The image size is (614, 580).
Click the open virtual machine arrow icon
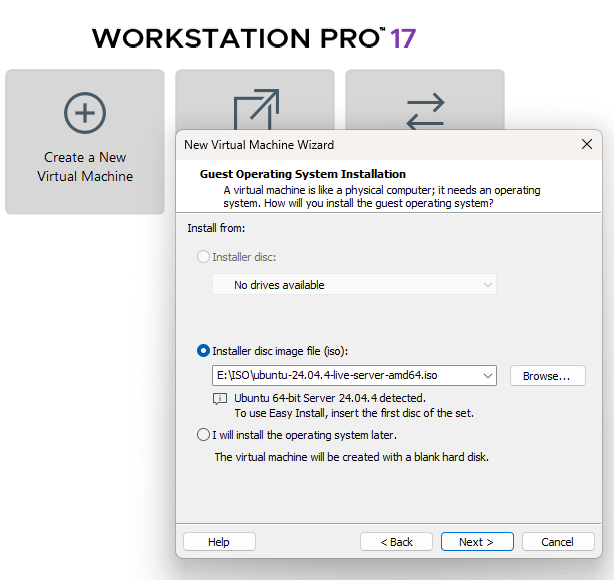click(256, 109)
